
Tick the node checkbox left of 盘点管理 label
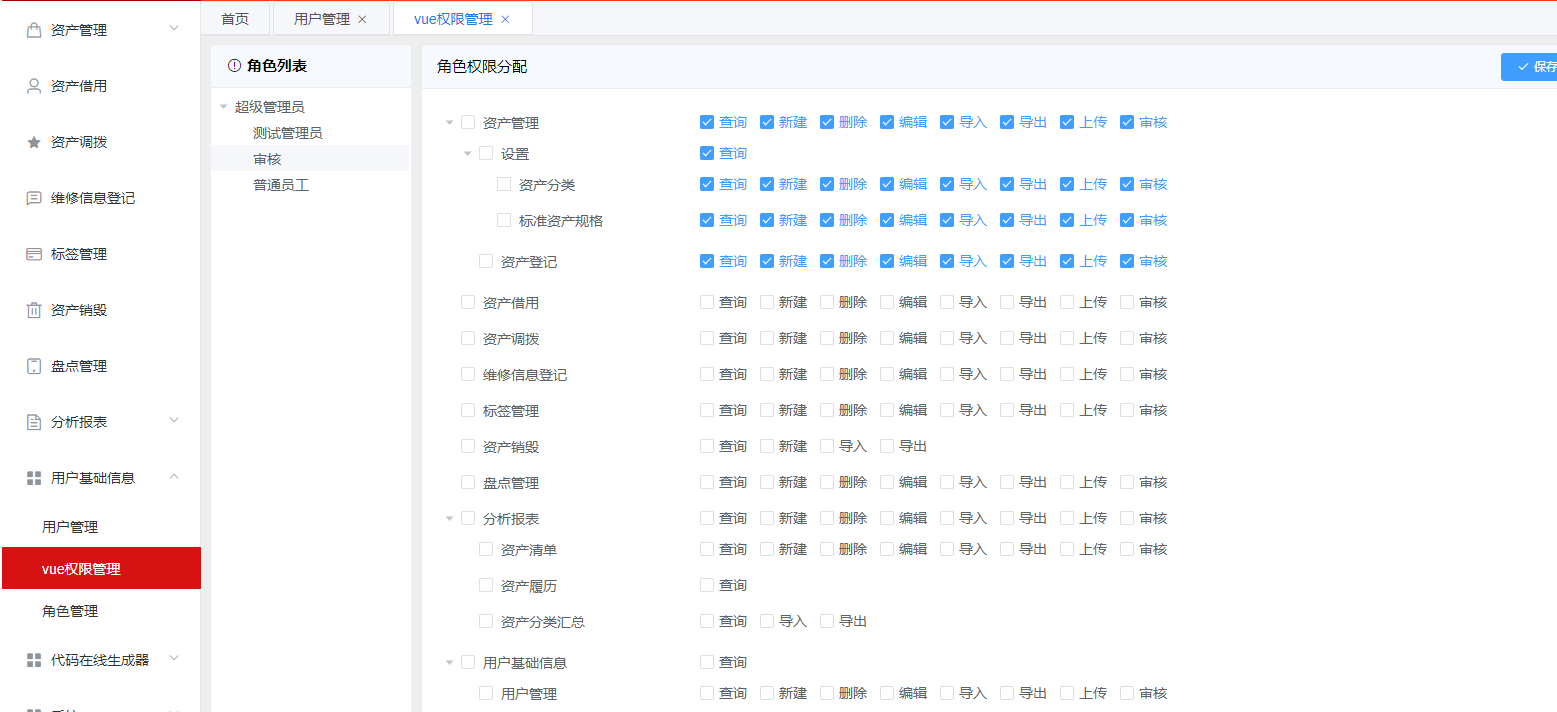[x=468, y=482]
